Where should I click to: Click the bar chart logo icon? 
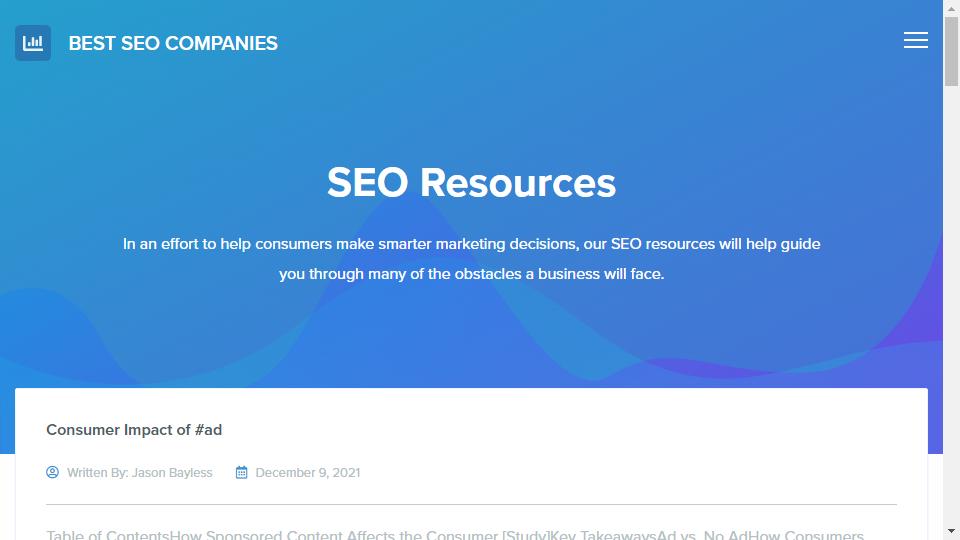[x=33, y=43]
